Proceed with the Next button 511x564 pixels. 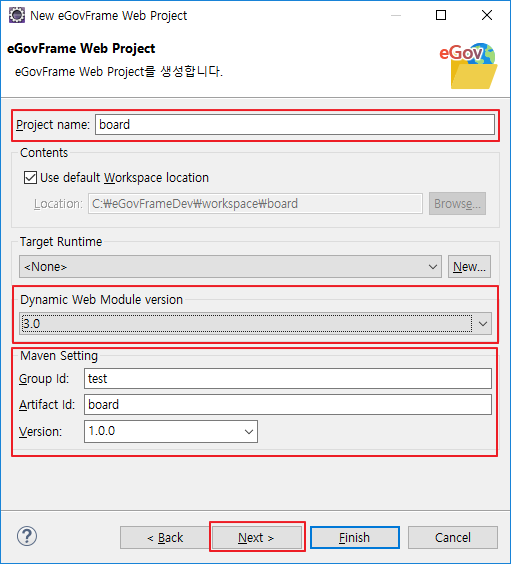pyautogui.click(x=257, y=538)
